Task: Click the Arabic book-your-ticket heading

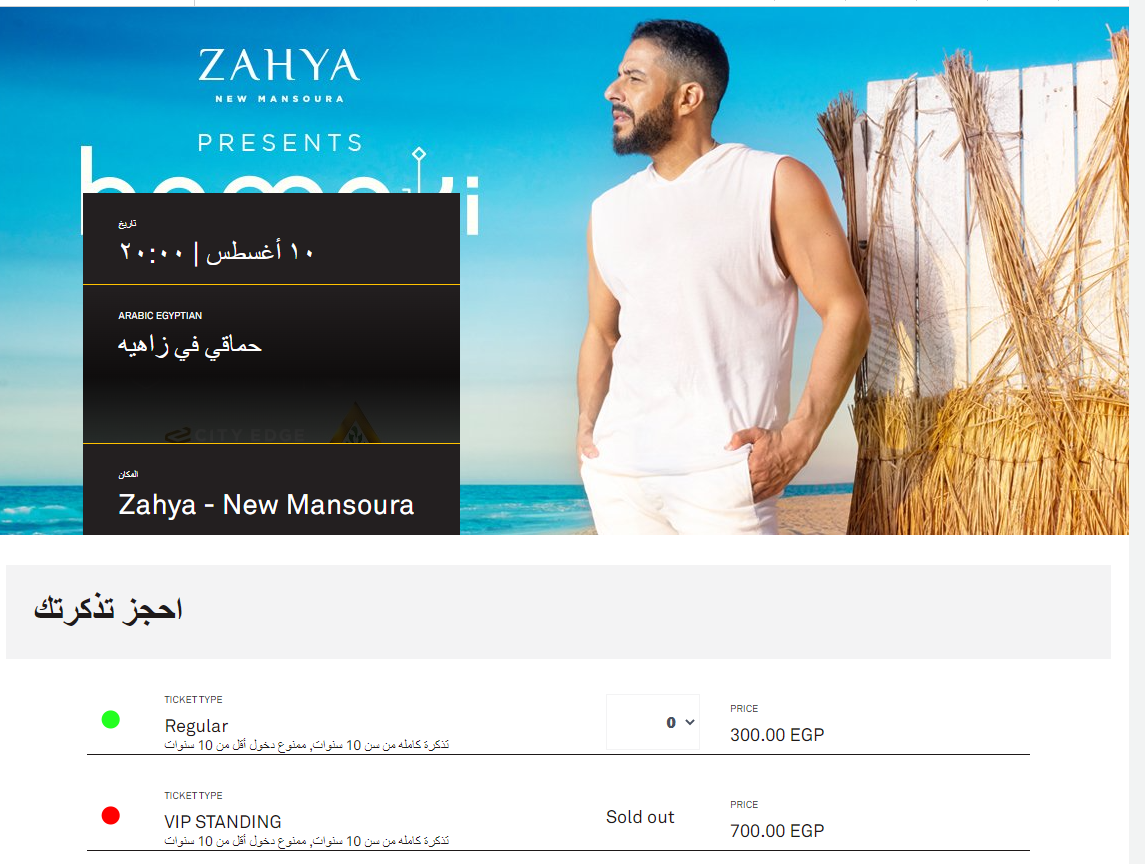Action: (x=108, y=608)
